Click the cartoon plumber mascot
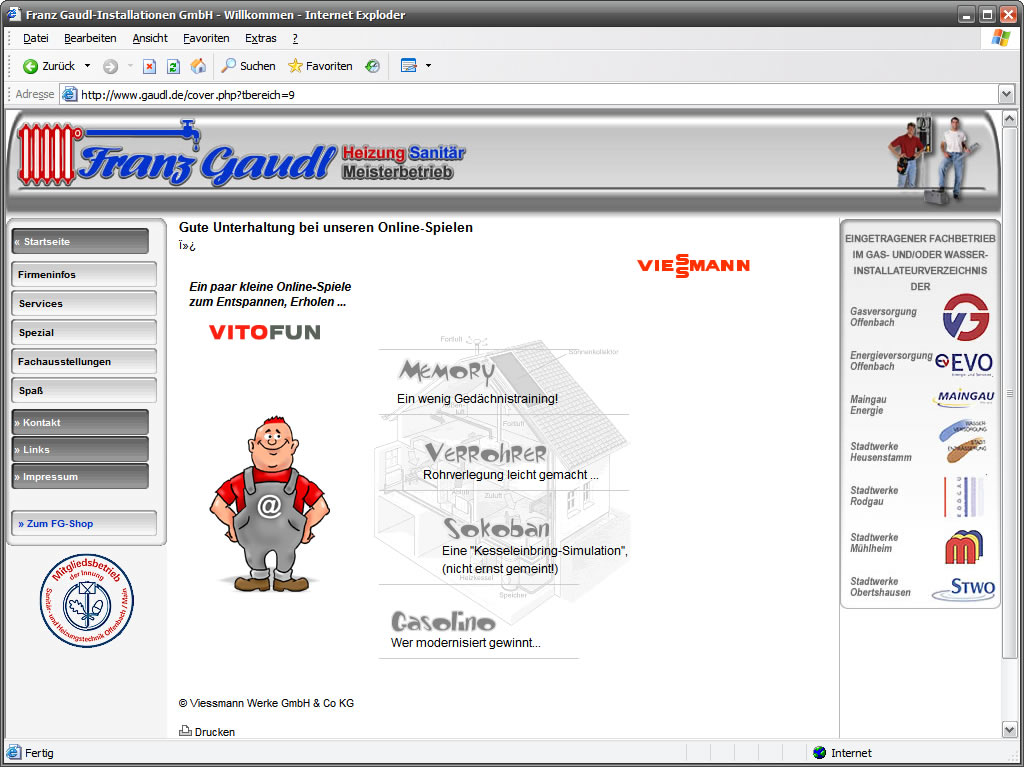The image size is (1024, 768). (x=270, y=504)
